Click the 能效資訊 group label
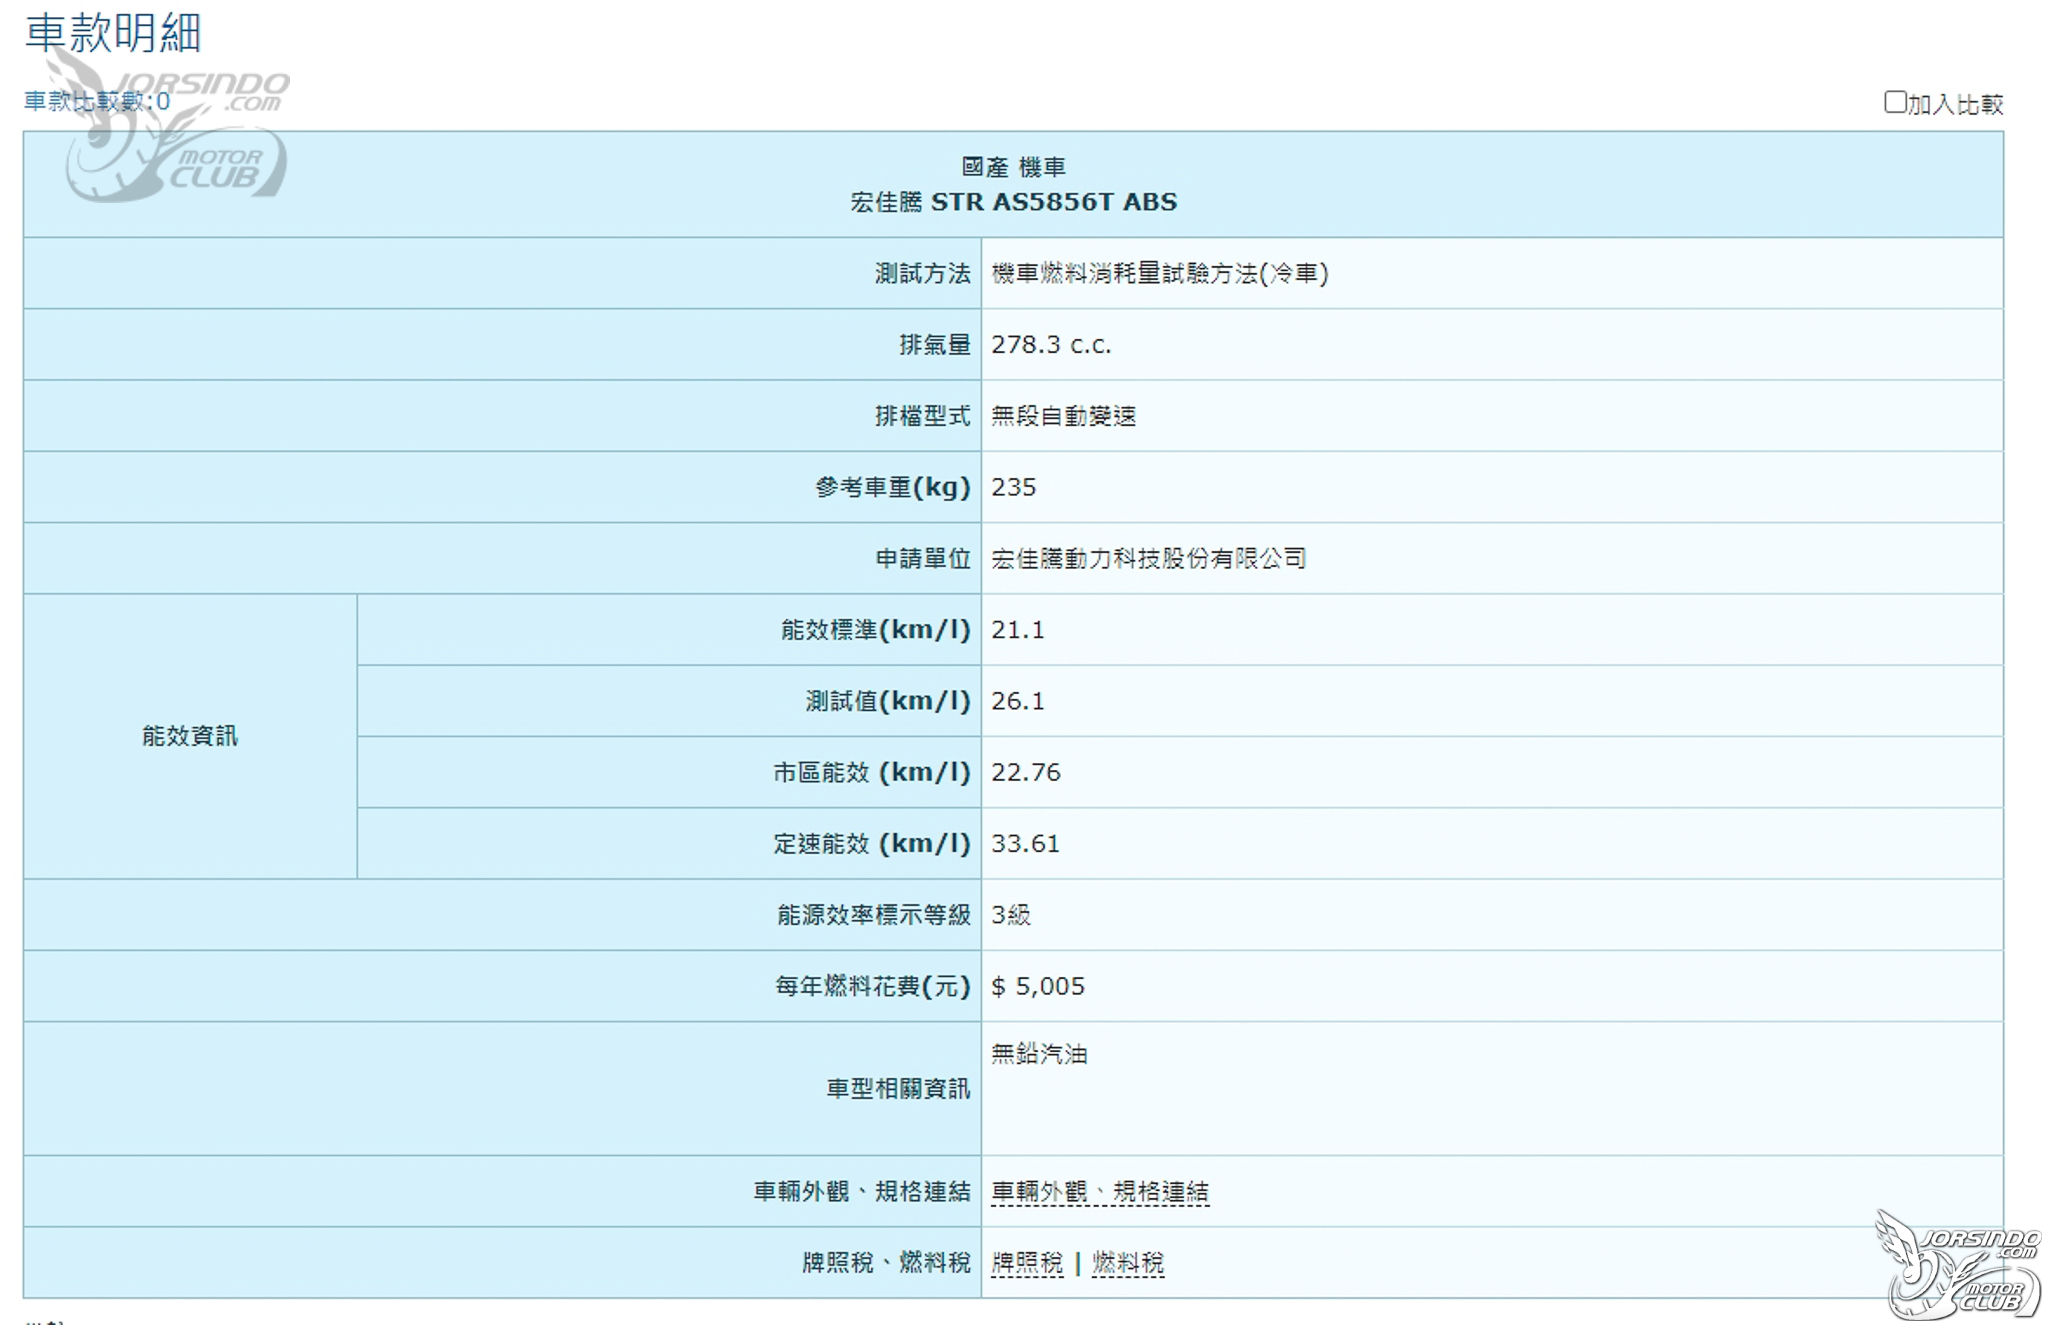The width and height of the screenshot is (2048, 1325). click(190, 736)
